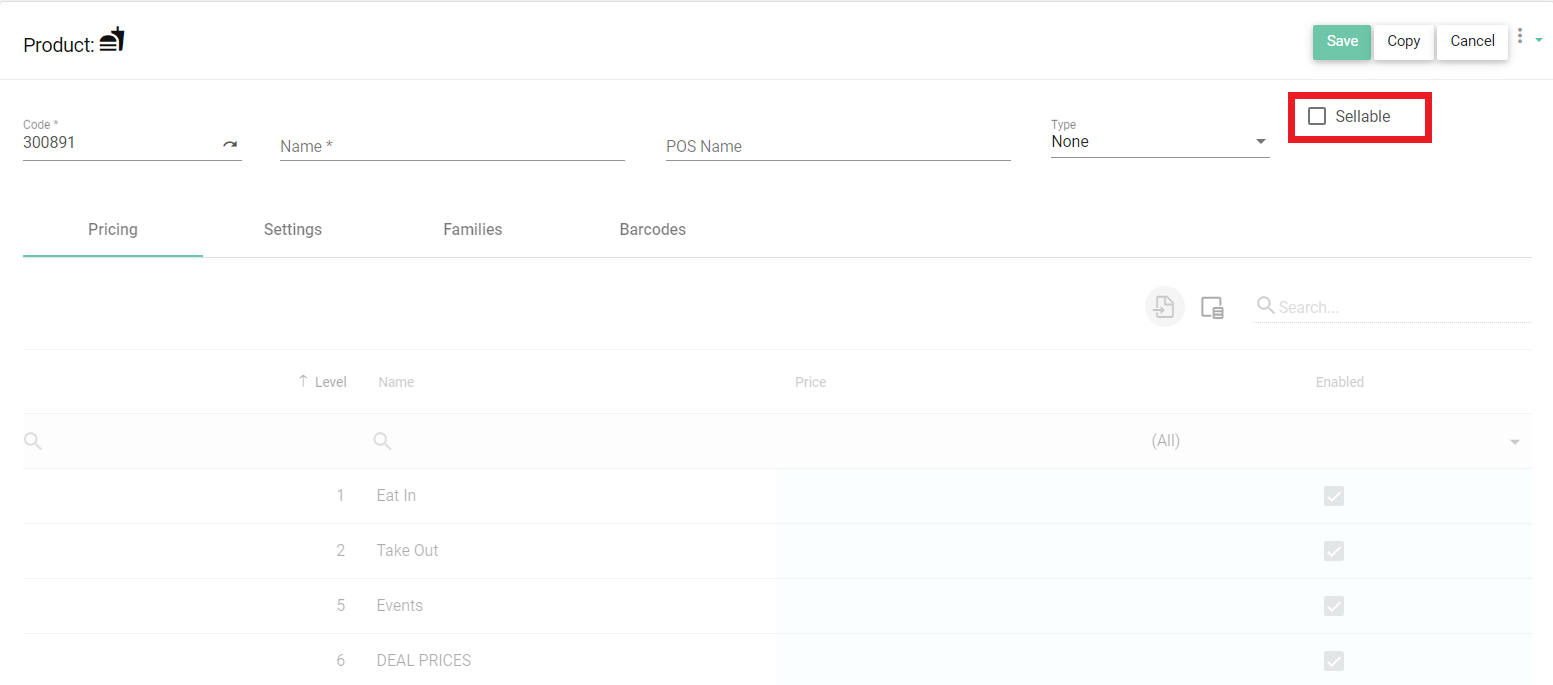Viewport: 1553px width, 685px height.
Task: Click the magnifier icon in the Name filter
Action: (x=381, y=441)
